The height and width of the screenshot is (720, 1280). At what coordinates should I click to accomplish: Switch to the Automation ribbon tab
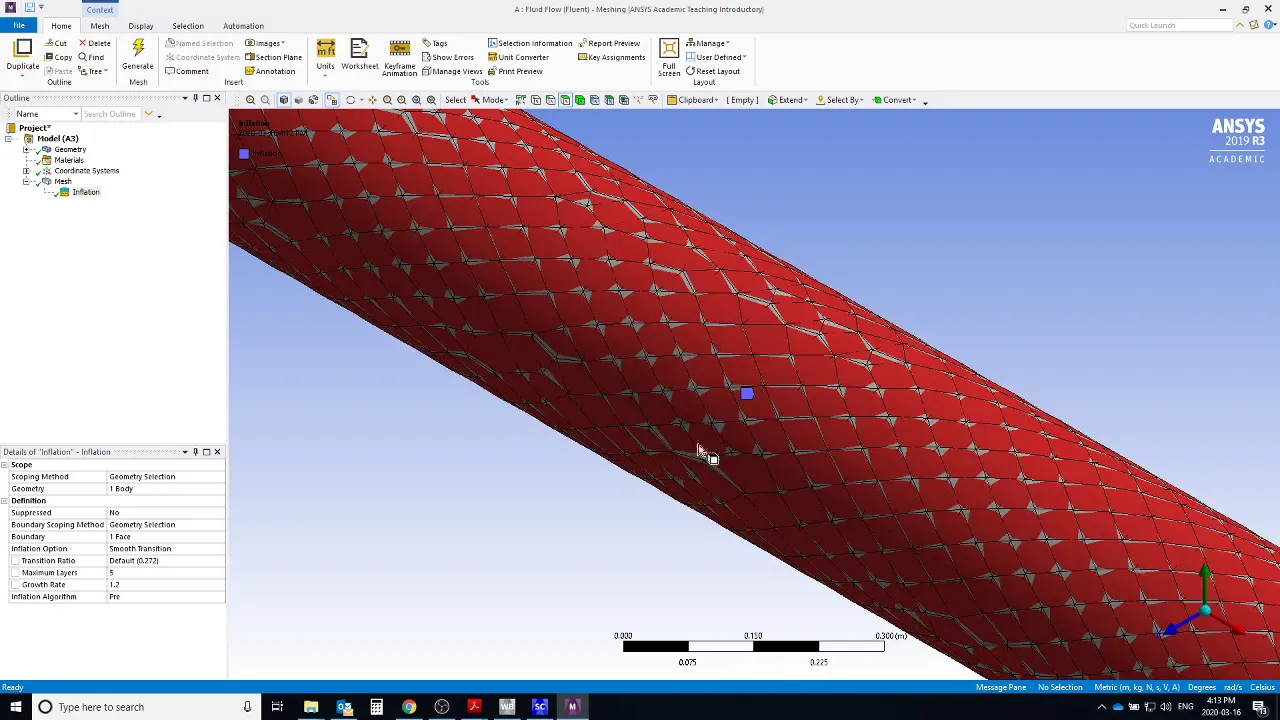pos(243,26)
